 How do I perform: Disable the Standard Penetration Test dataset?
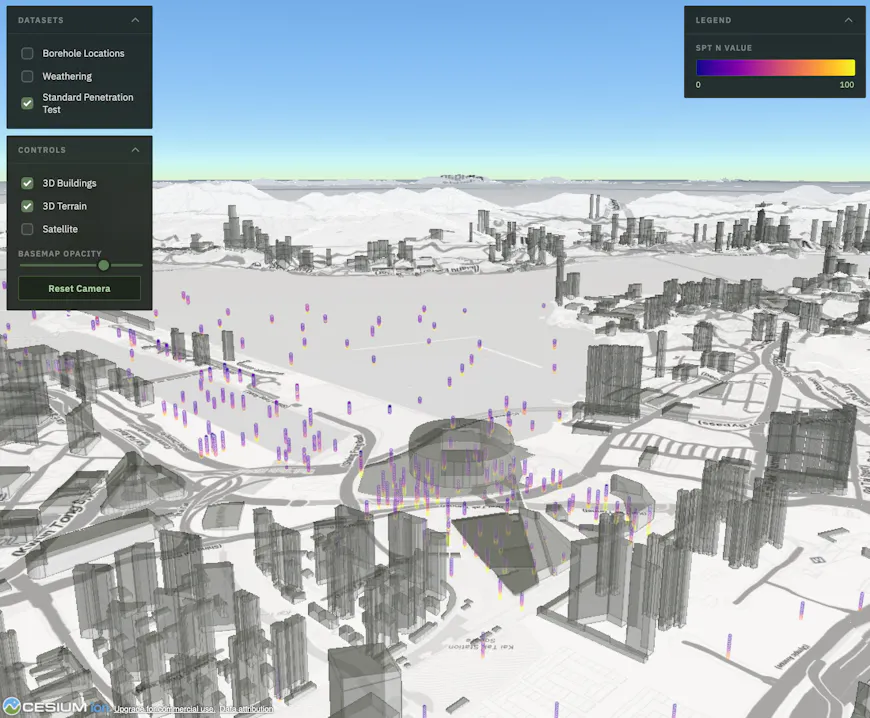(x=27, y=103)
